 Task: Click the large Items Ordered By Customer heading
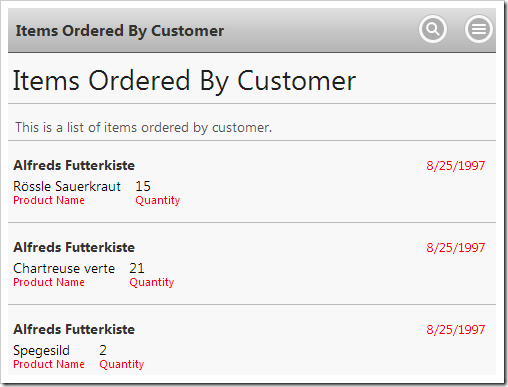point(184,81)
